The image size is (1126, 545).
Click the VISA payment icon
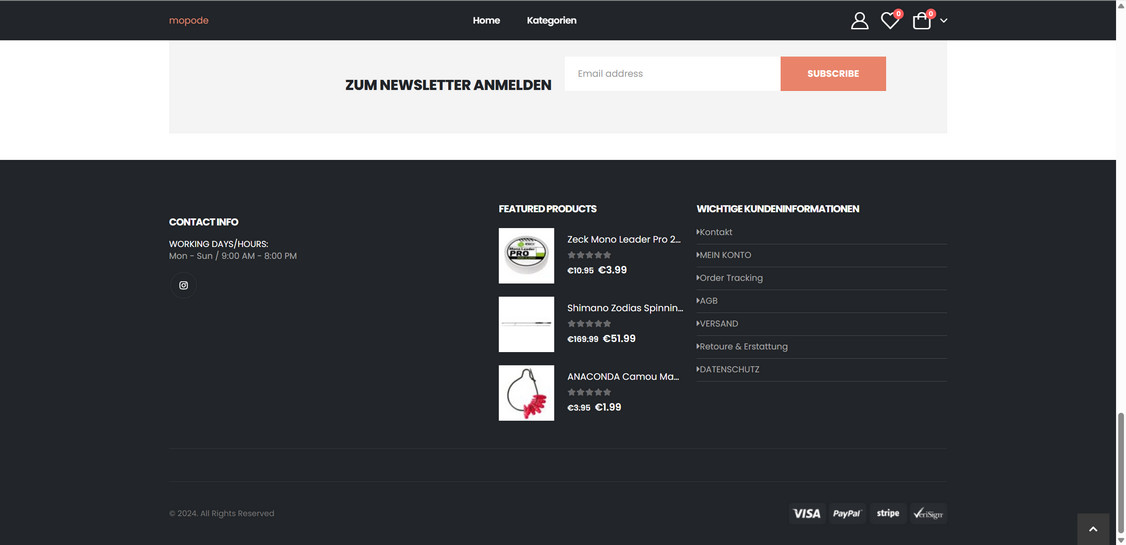[x=807, y=513]
